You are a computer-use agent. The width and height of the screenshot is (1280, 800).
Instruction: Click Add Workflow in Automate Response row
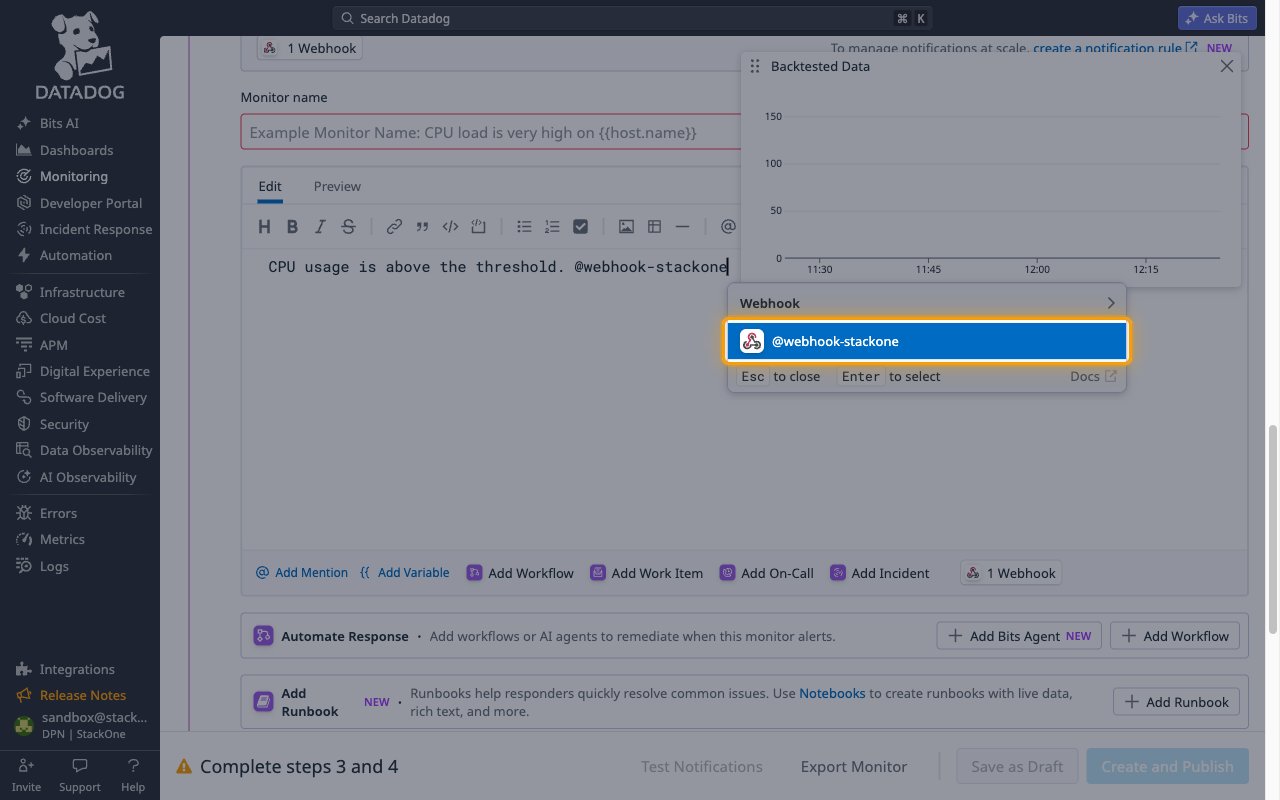(1175, 636)
